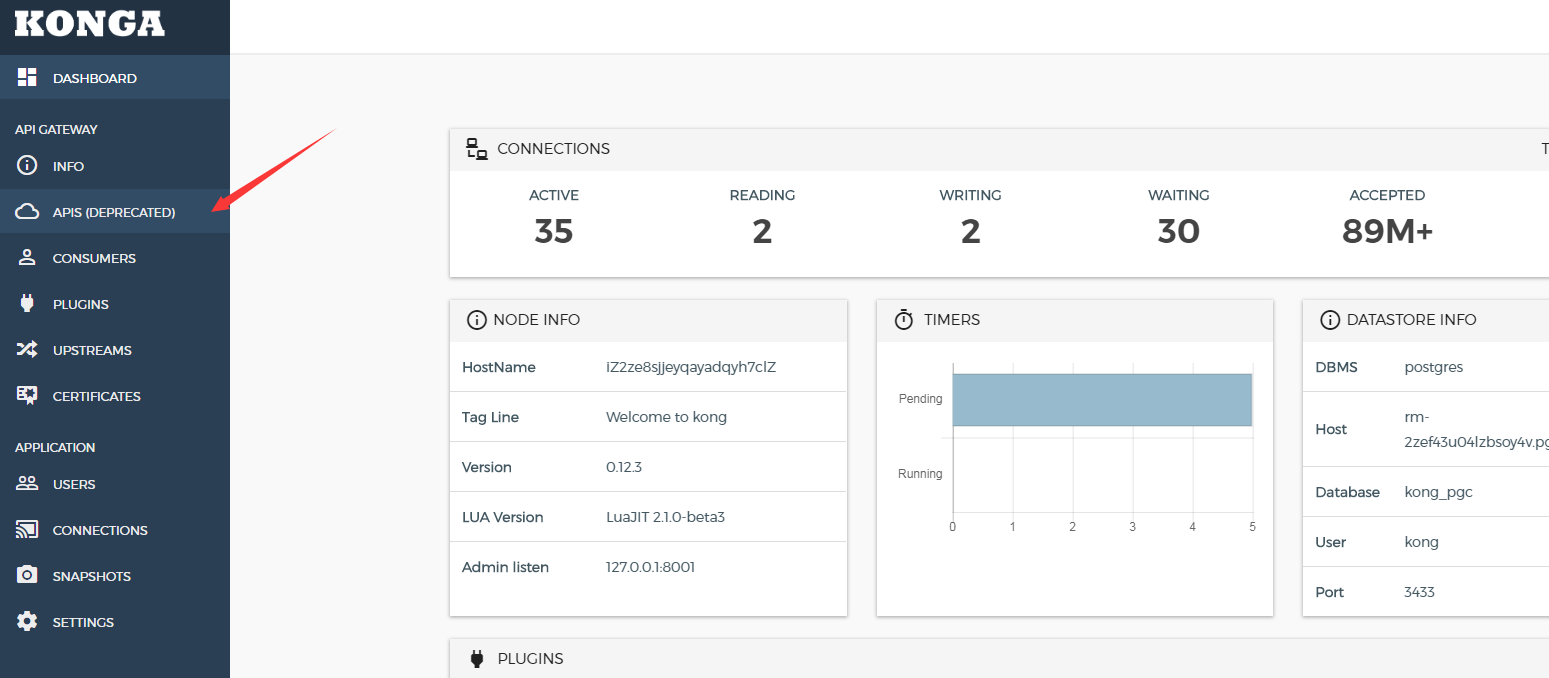Viewport: 1549px width, 678px height.
Task: Click the clock icon beside Timers
Action: point(903,319)
